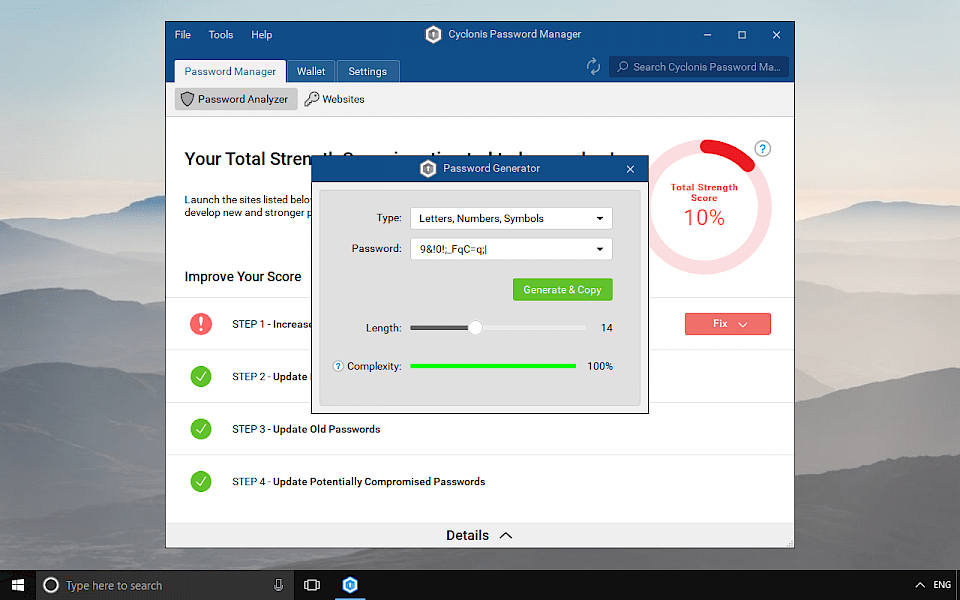Image resolution: width=960 pixels, height=600 pixels.
Task: Click the red warning icon for Step 1
Action: (201, 324)
